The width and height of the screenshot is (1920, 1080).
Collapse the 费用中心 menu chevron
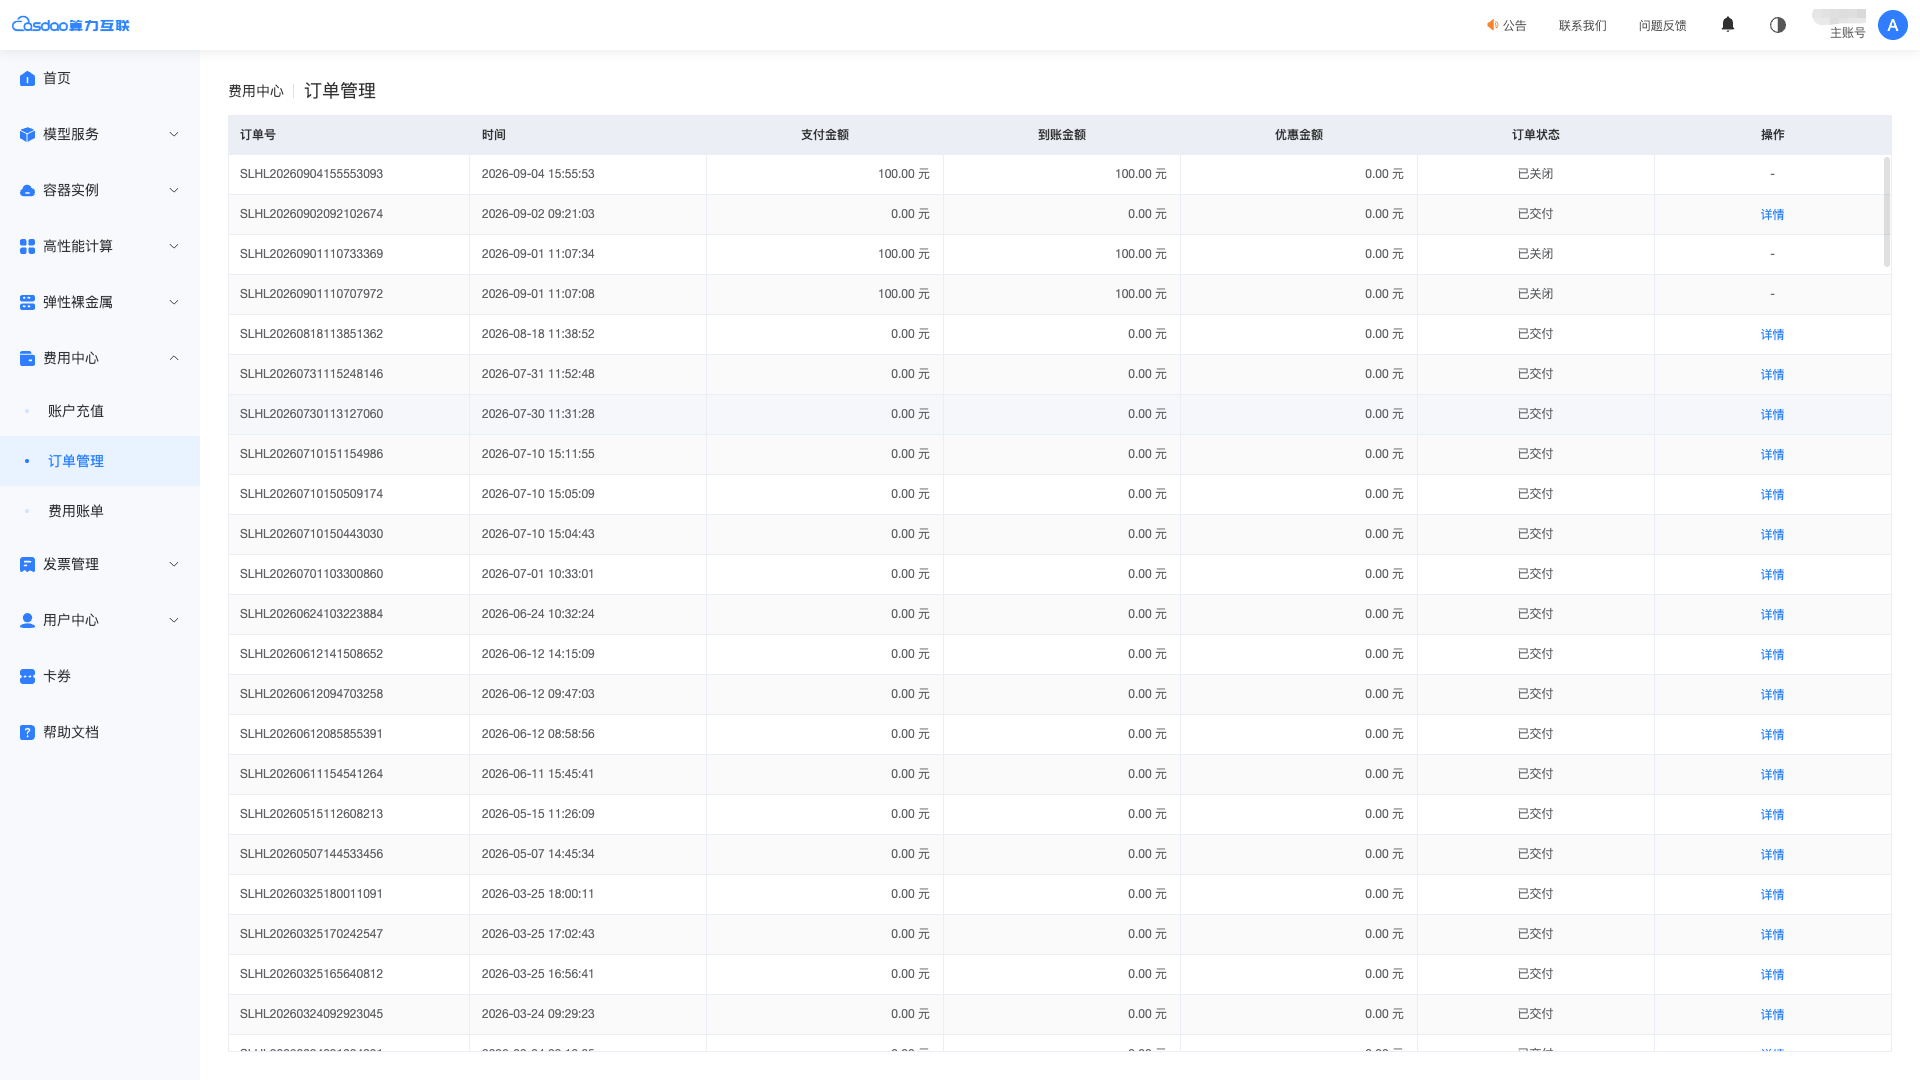174,358
